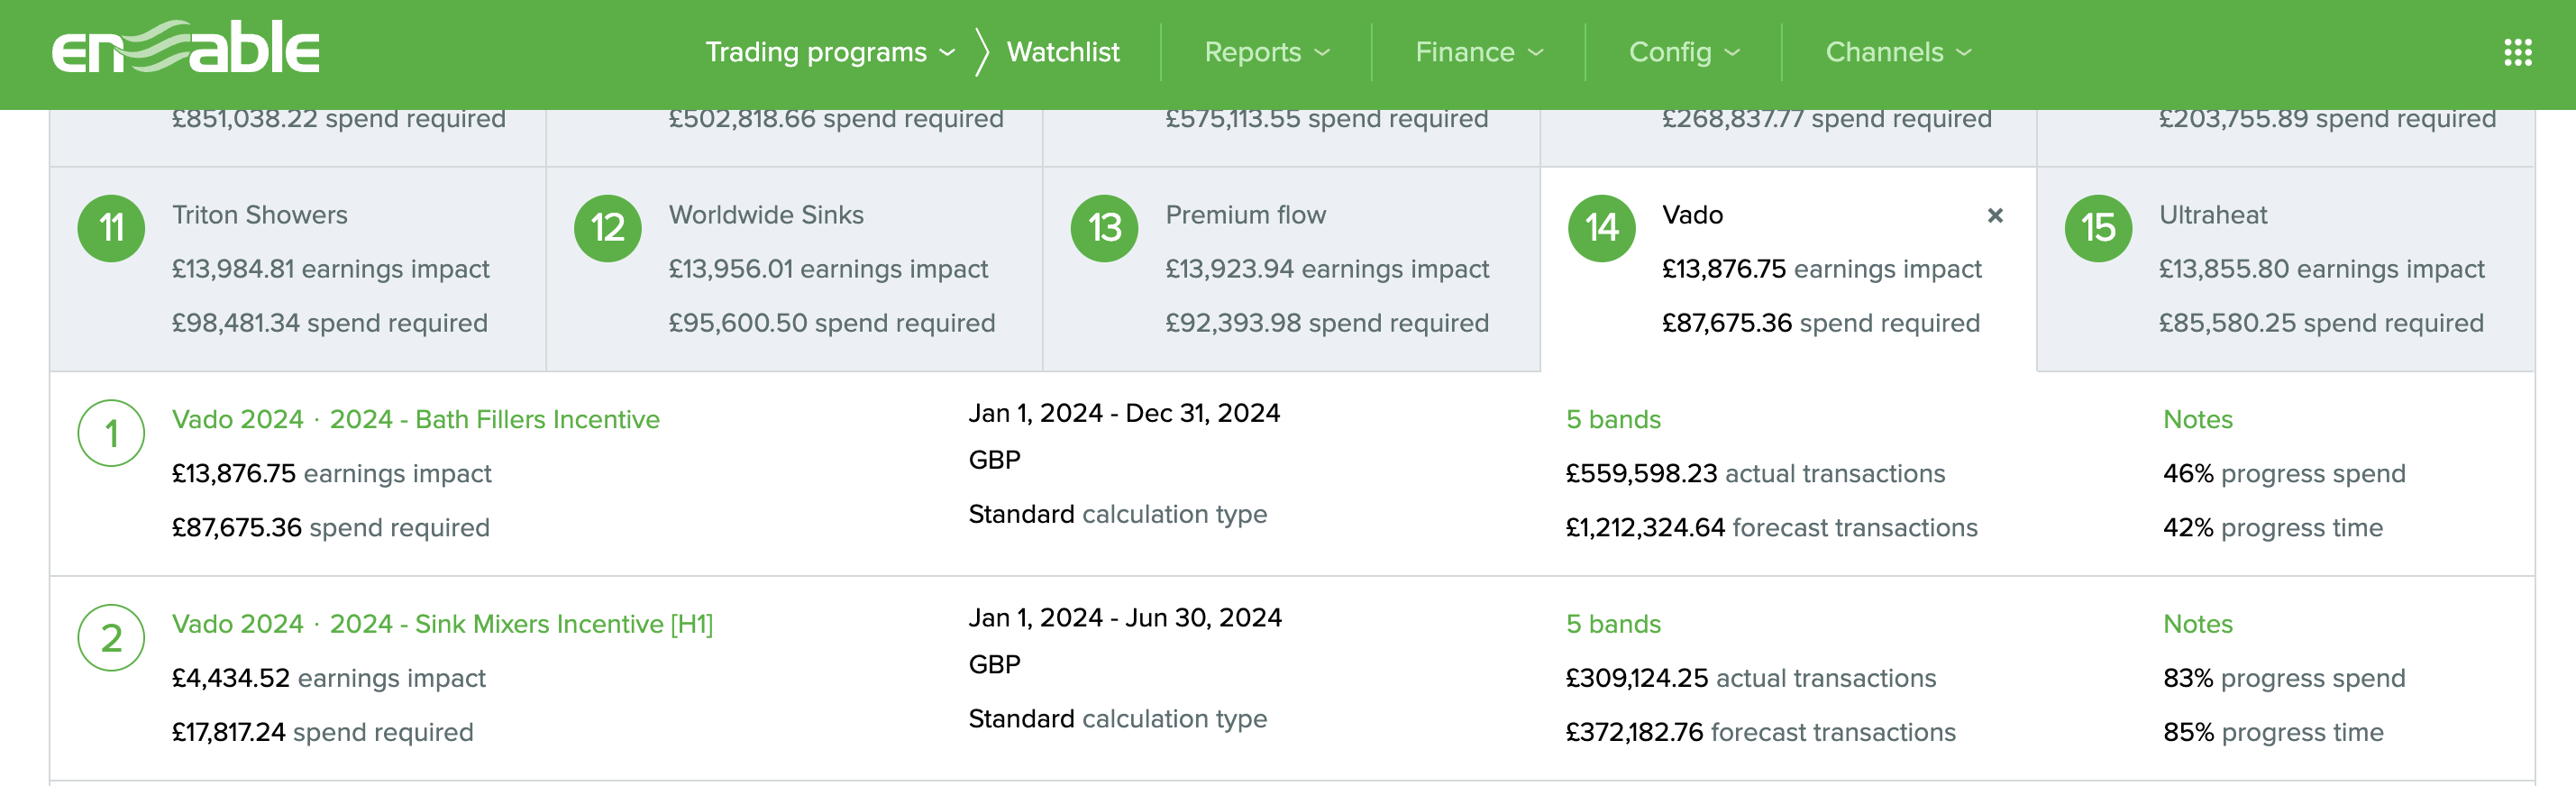Select the Triton Showers card title
This screenshot has height=786, width=2576.
259,215
